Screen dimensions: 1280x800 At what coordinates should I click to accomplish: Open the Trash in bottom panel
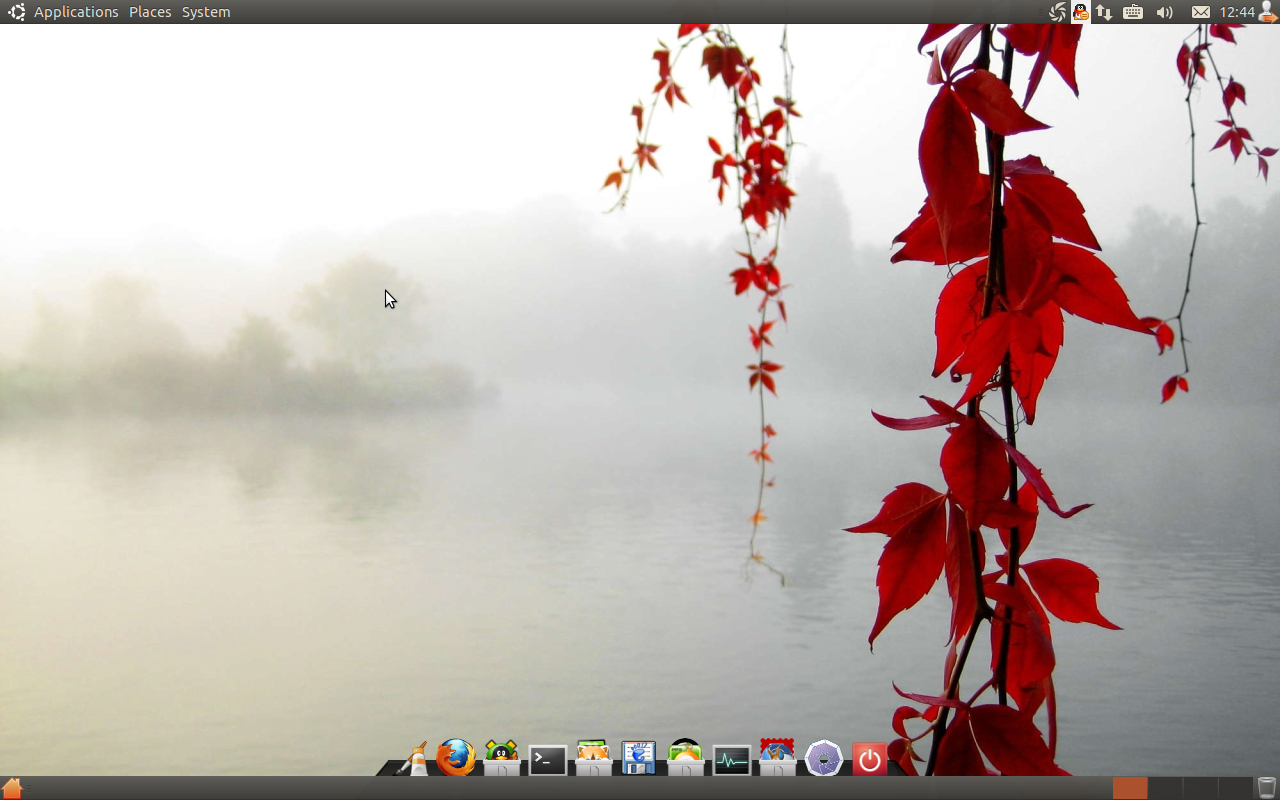click(x=1267, y=788)
